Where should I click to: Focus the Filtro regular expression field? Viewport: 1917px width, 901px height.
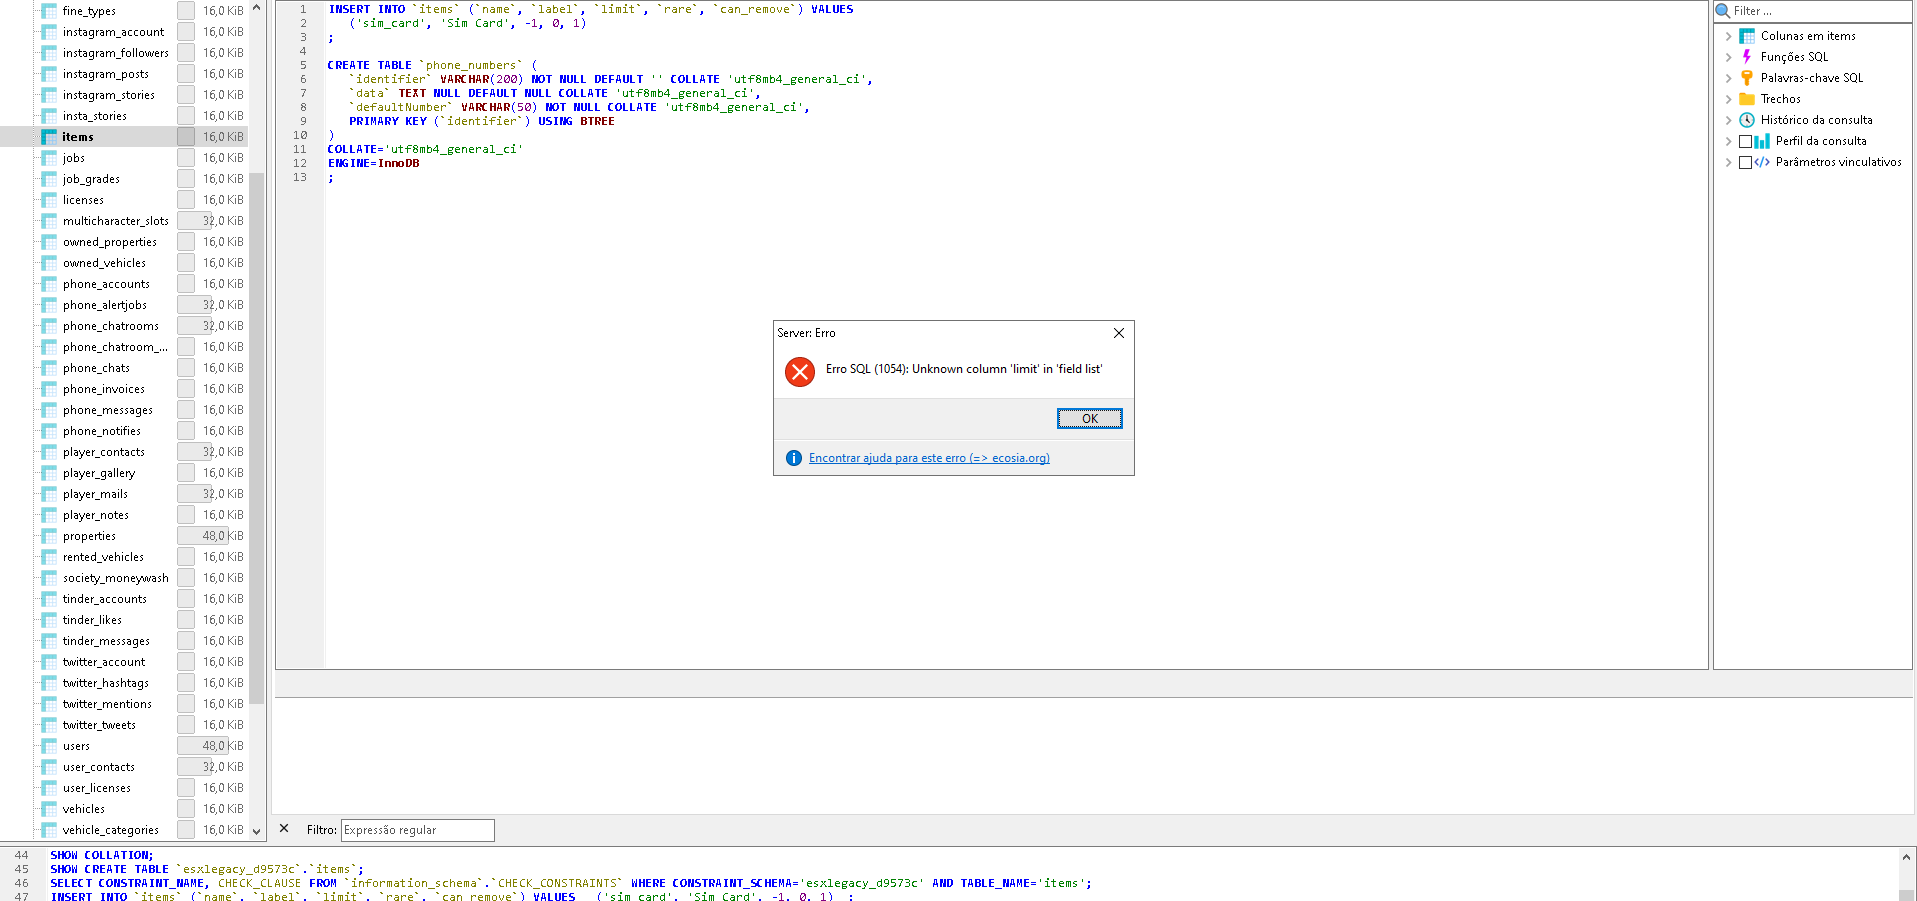(x=418, y=830)
